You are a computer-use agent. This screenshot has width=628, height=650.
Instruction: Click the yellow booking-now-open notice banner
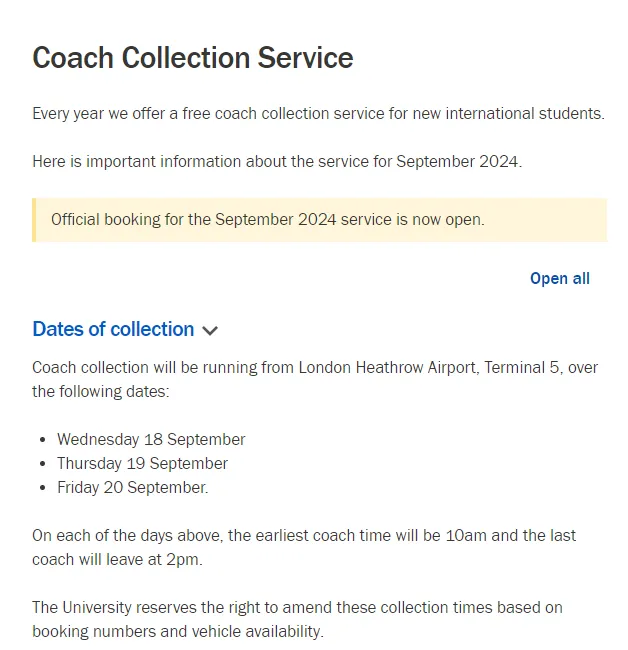click(x=320, y=220)
